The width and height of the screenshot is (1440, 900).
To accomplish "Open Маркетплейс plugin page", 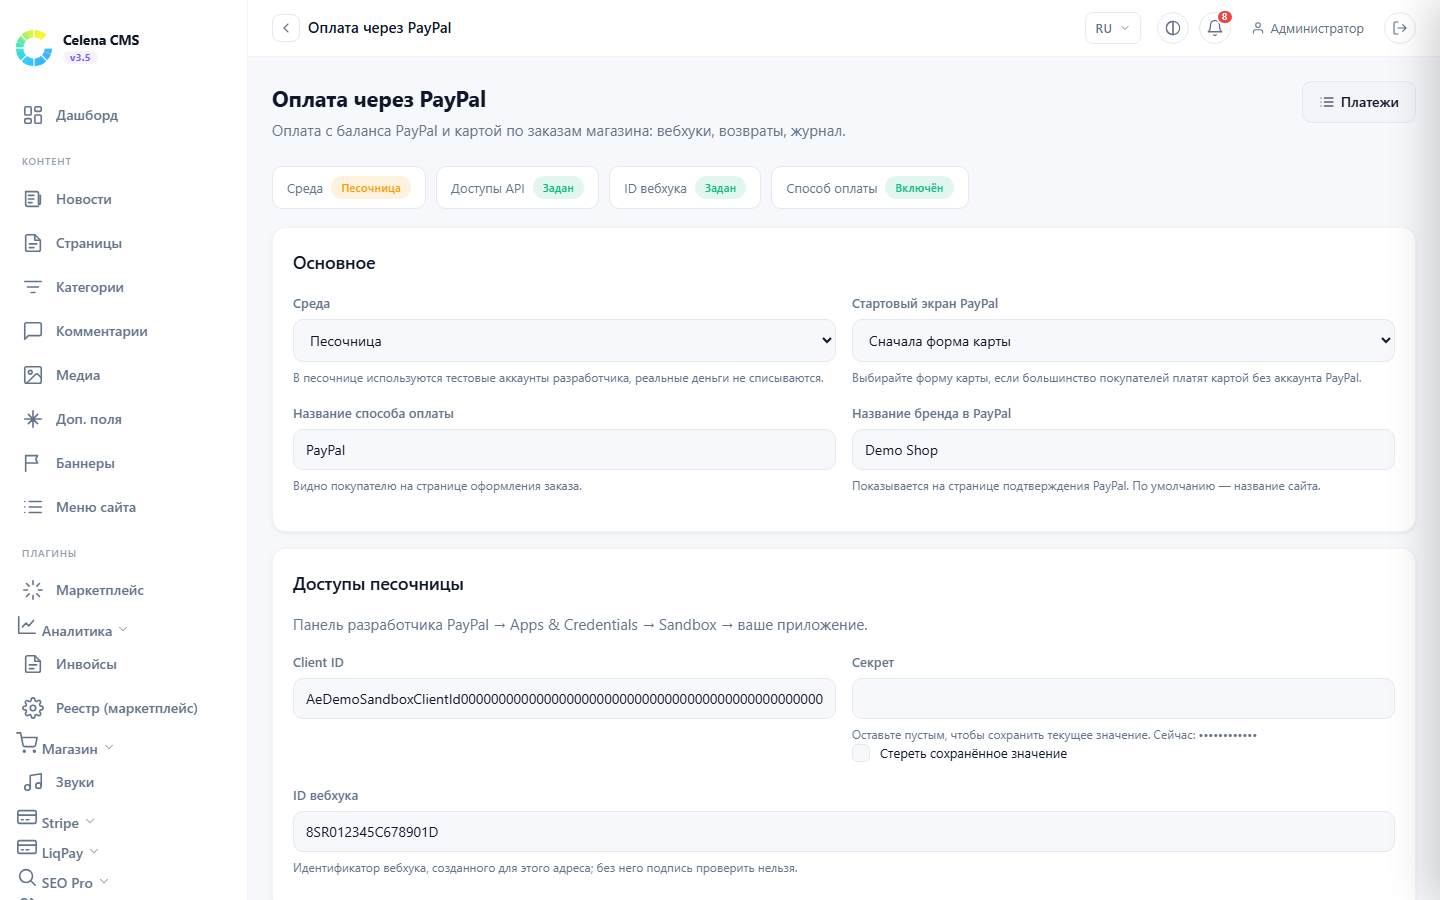I will point(123,590).
